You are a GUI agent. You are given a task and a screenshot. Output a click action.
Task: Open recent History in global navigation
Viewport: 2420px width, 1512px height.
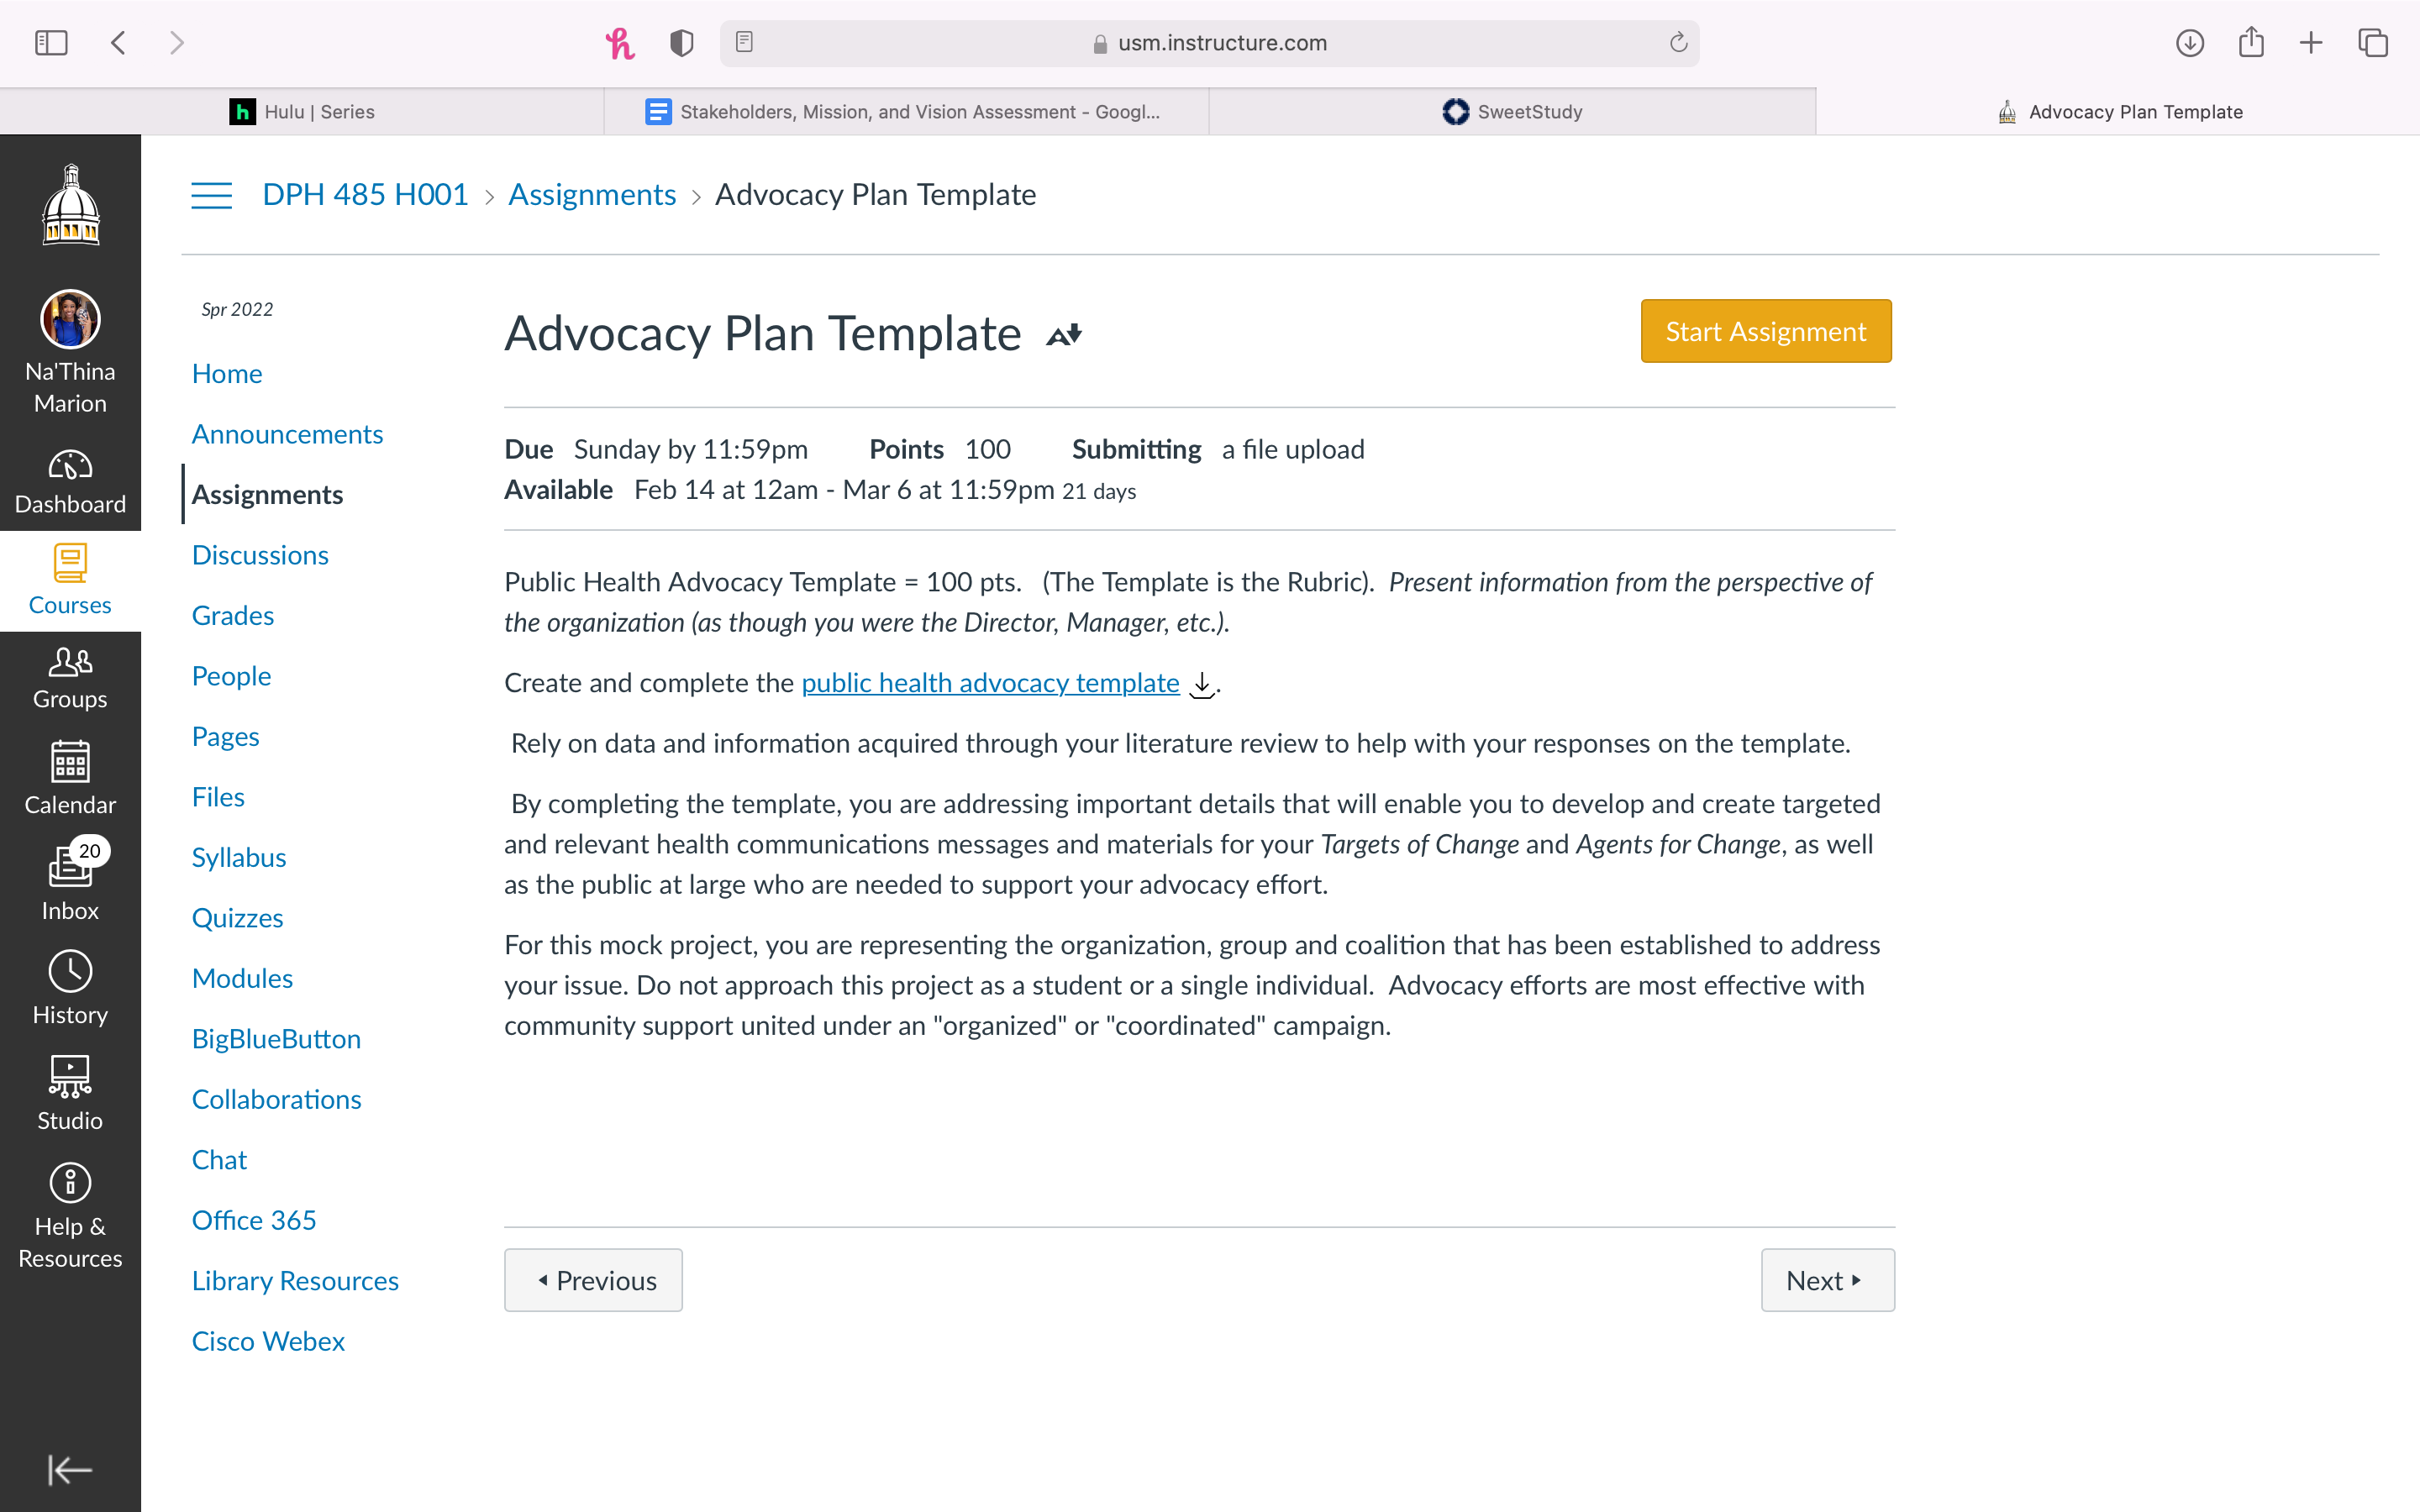(70, 988)
